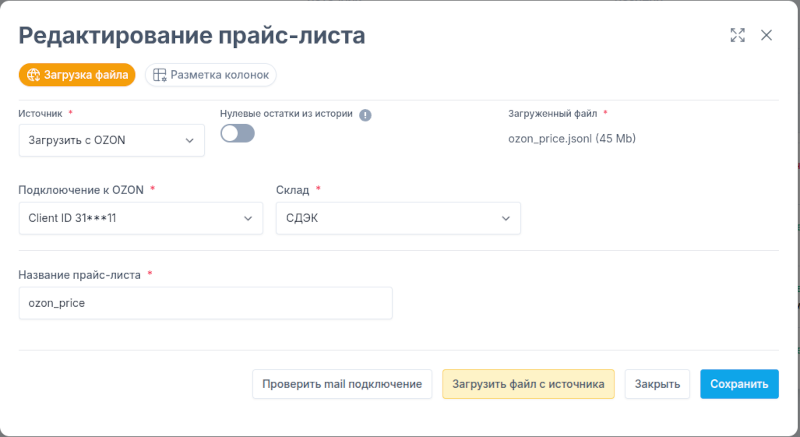Viewport: 800px width, 437px height.
Task: Switch to the Загрузка файла tab
Action: click(77, 75)
